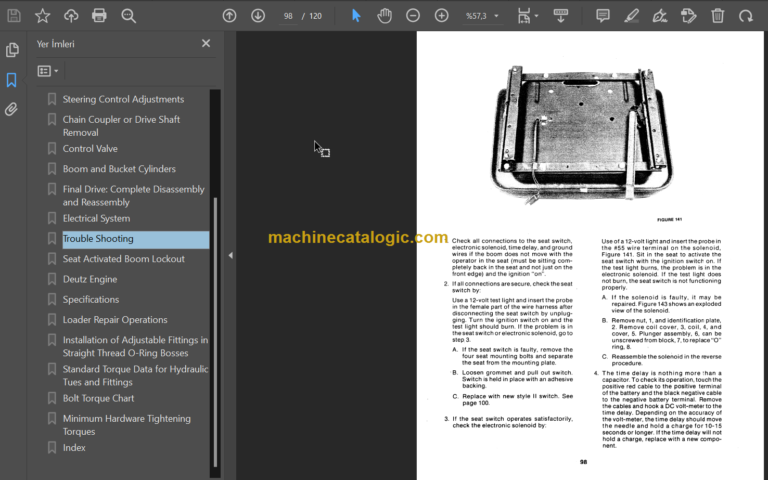Screen dimensions: 768x480
Task: Close the Yer İmleri bookmarks panel
Action: coord(206,44)
